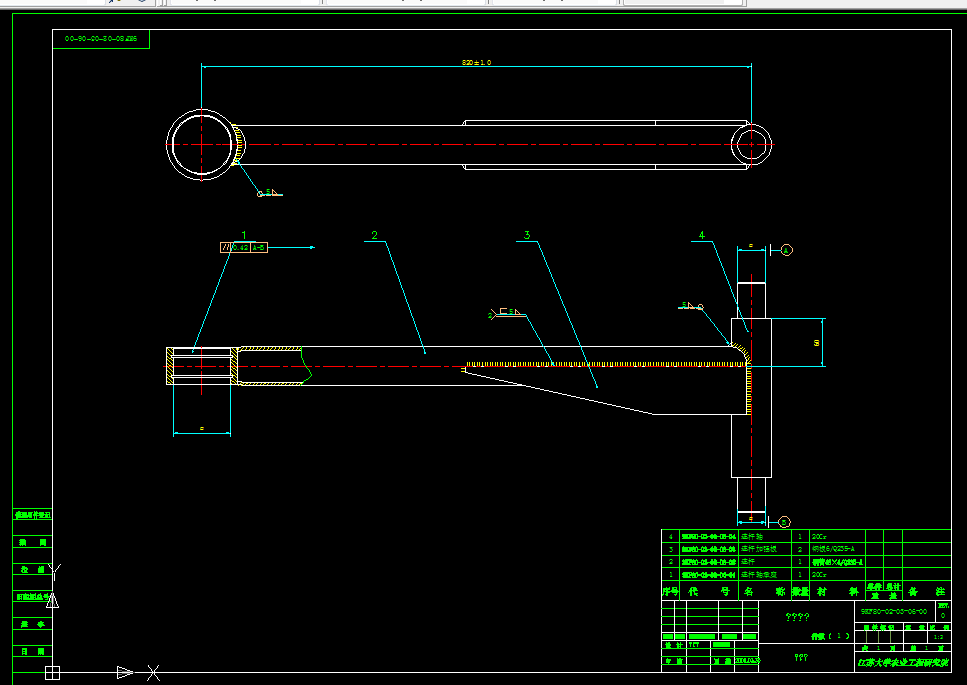Image resolution: width=967 pixels, height=685 pixels.
Task: Select the 备注 header cell
Action: click(x=926, y=591)
